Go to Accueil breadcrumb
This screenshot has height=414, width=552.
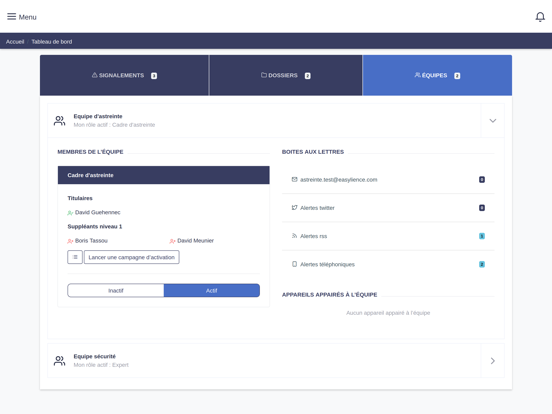coord(15,42)
